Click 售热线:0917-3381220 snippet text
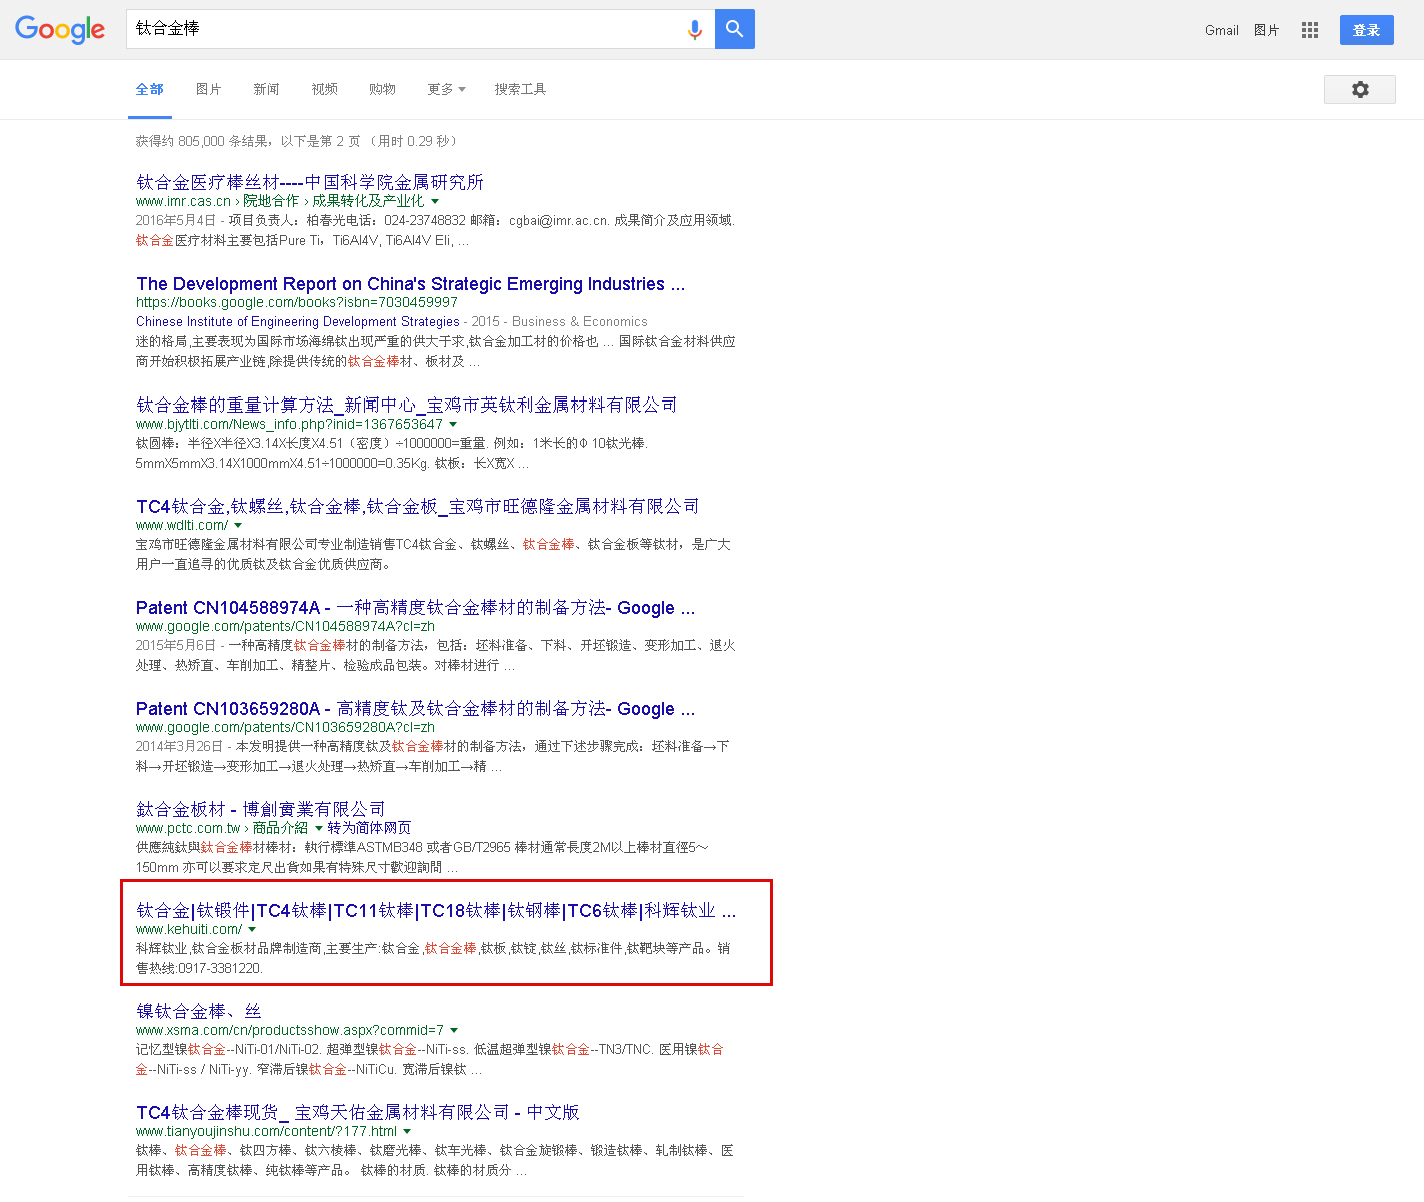This screenshot has height=1202, width=1424. (x=199, y=968)
